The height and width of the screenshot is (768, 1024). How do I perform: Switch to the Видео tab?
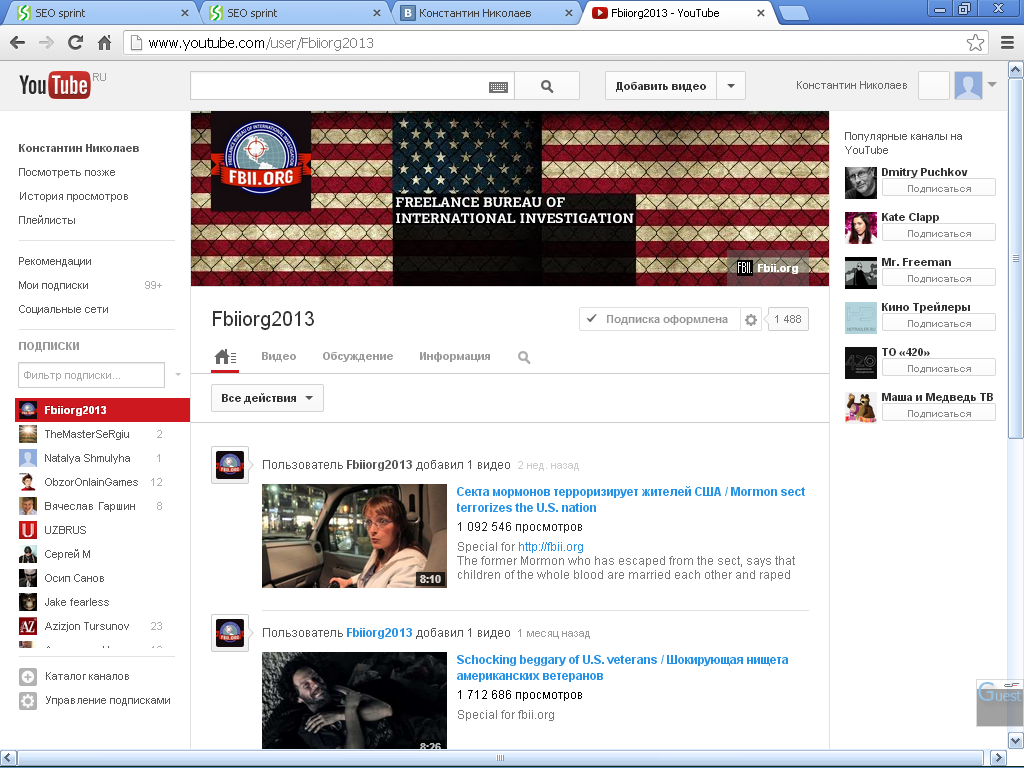tap(279, 357)
